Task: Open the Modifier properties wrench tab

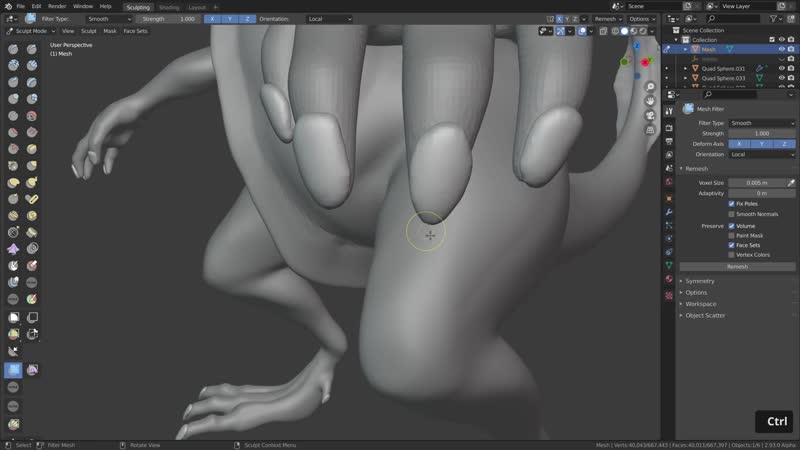Action: [669, 212]
